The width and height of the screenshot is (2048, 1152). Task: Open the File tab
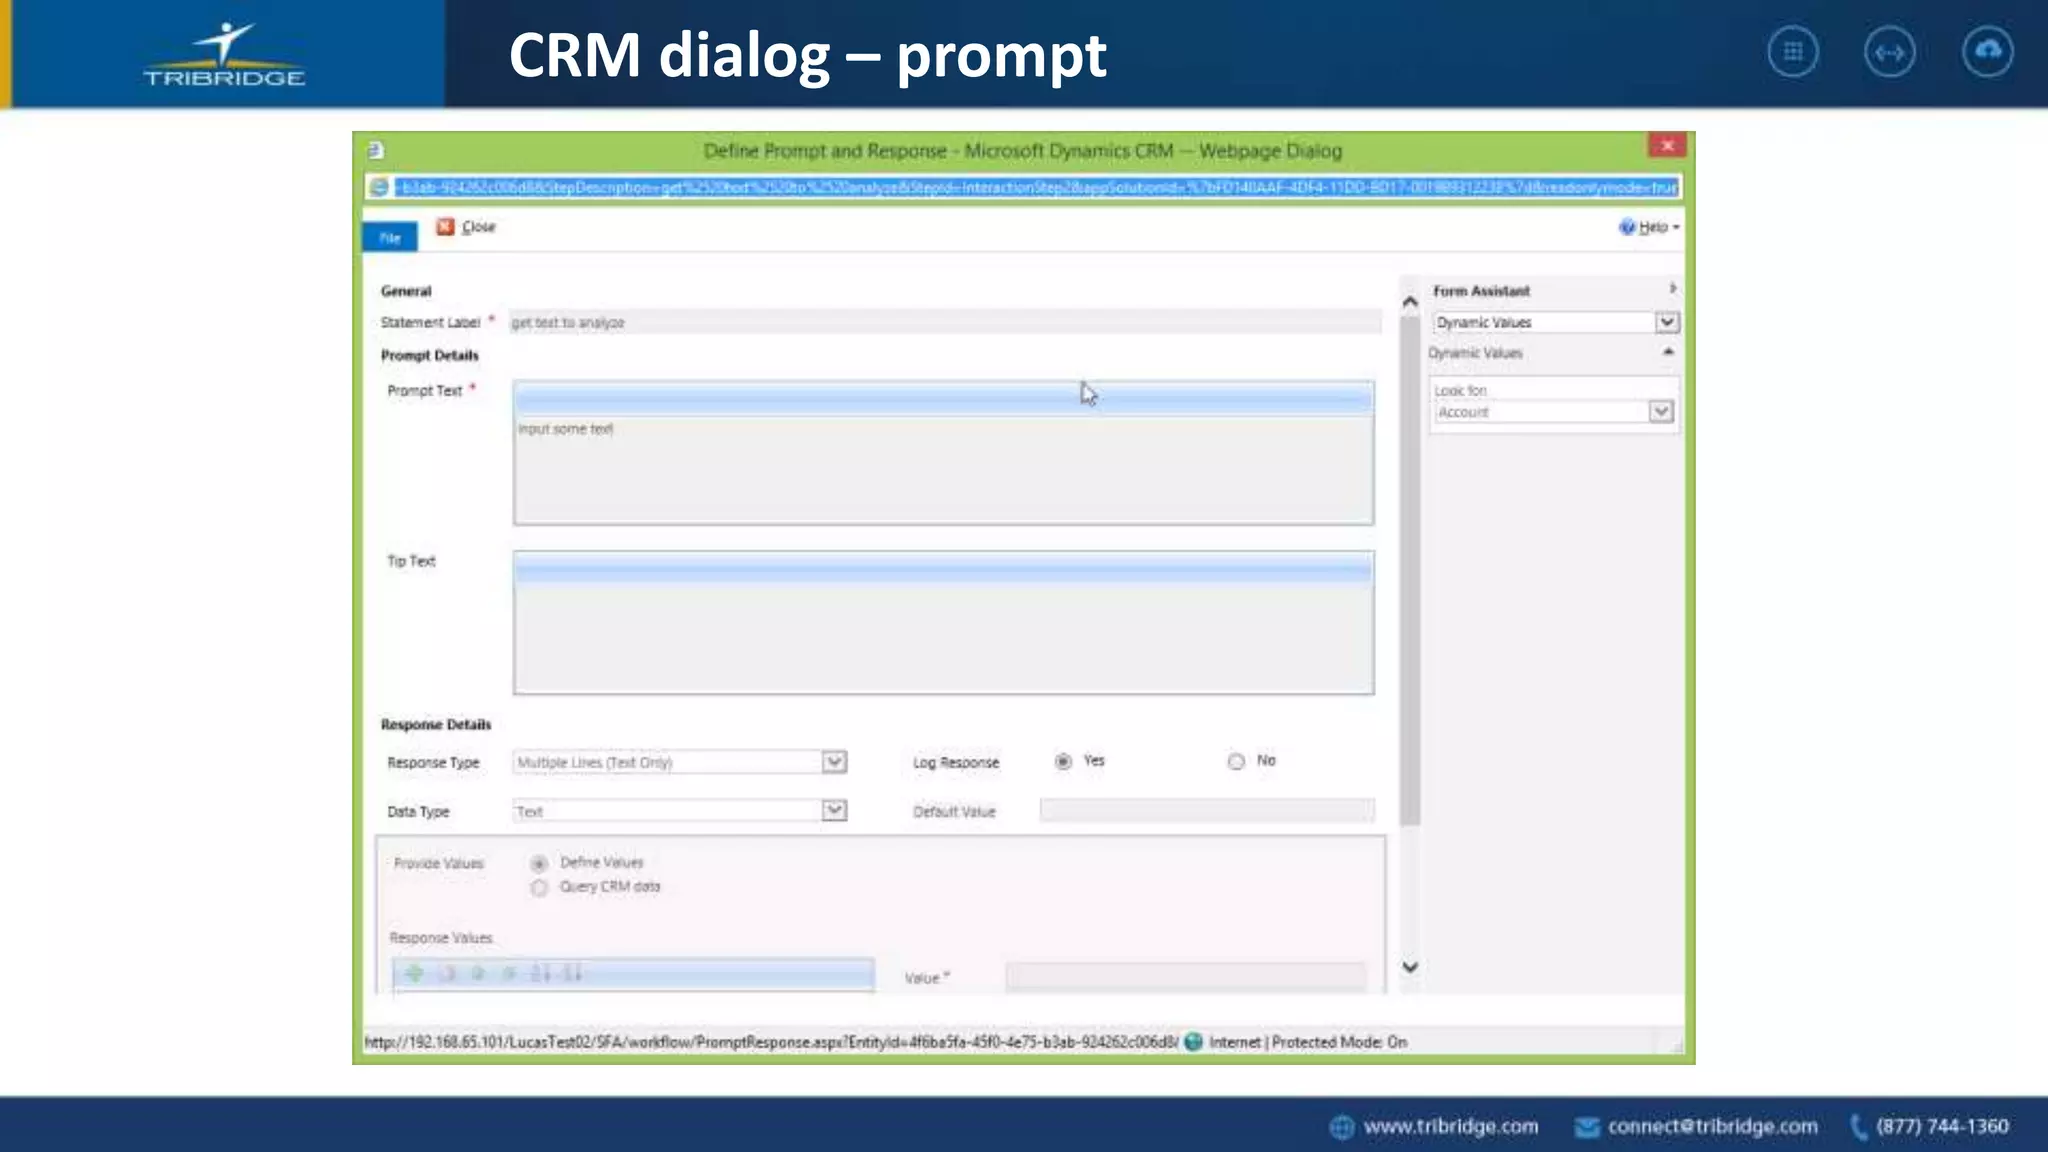pos(390,237)
